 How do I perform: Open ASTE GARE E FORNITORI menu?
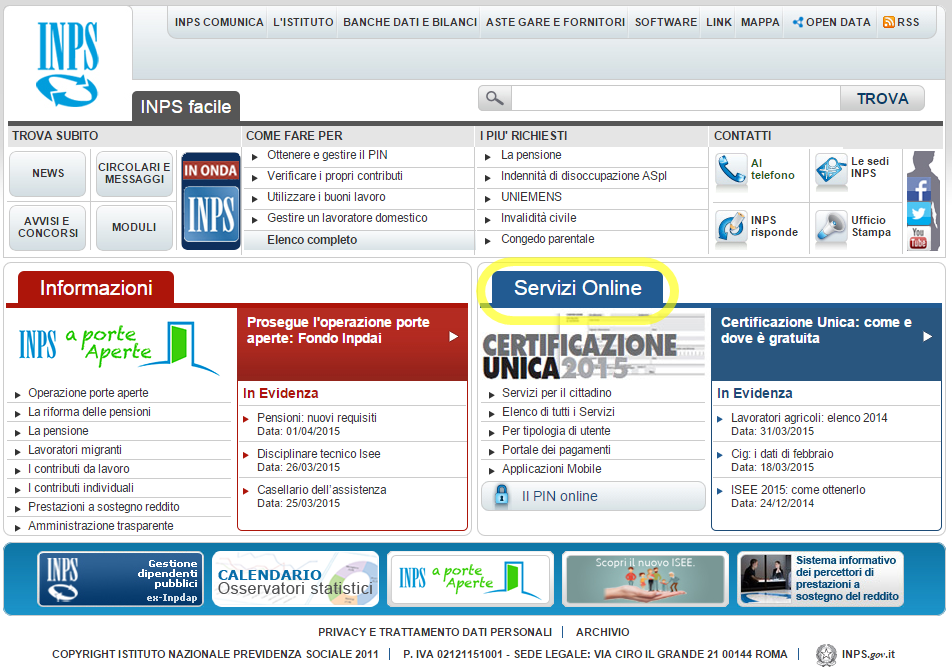555,22
